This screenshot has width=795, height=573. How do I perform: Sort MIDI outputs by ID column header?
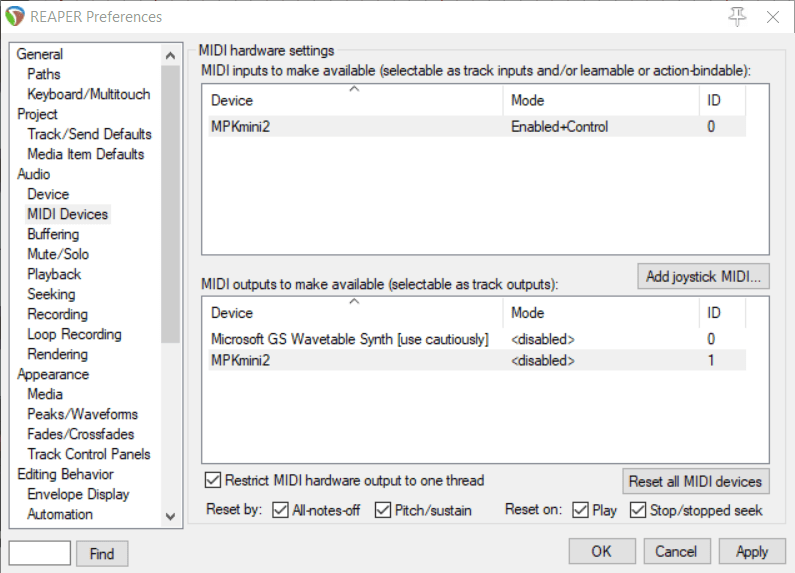click(x=722, y=313)
